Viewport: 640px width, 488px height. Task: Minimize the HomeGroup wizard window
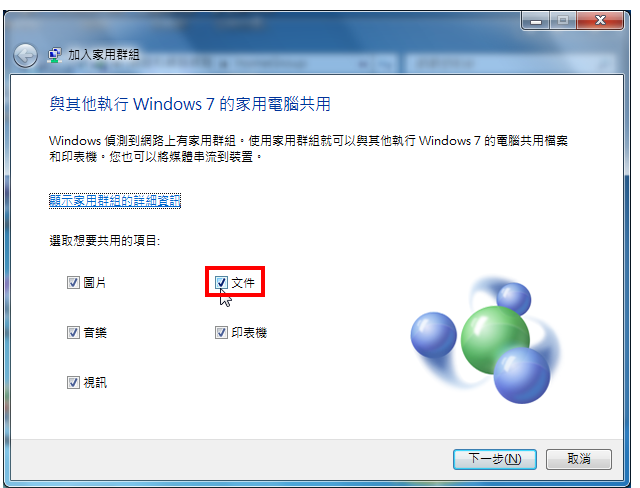536,20
